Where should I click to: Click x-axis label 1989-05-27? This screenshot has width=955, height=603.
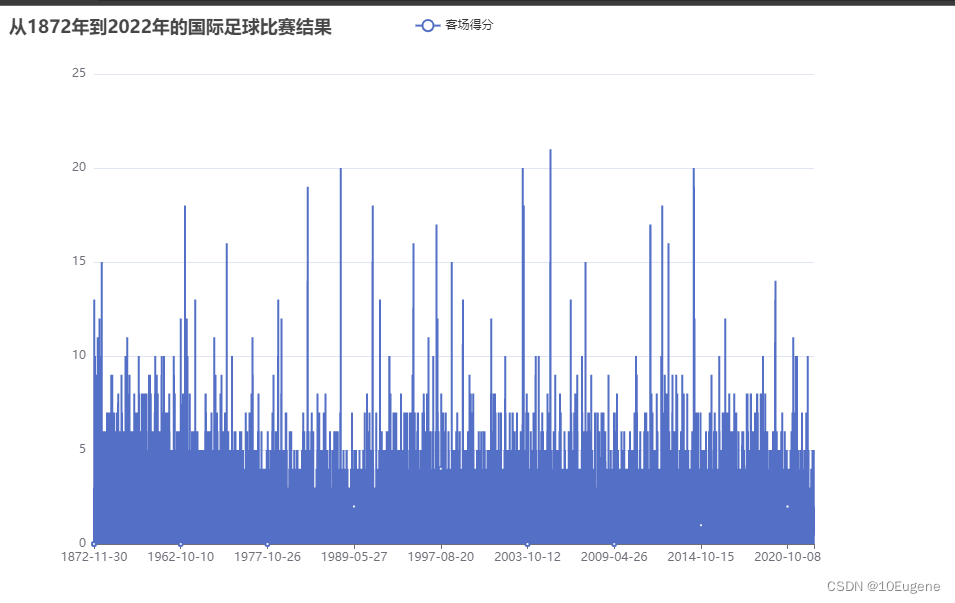[x=354, y=557]
